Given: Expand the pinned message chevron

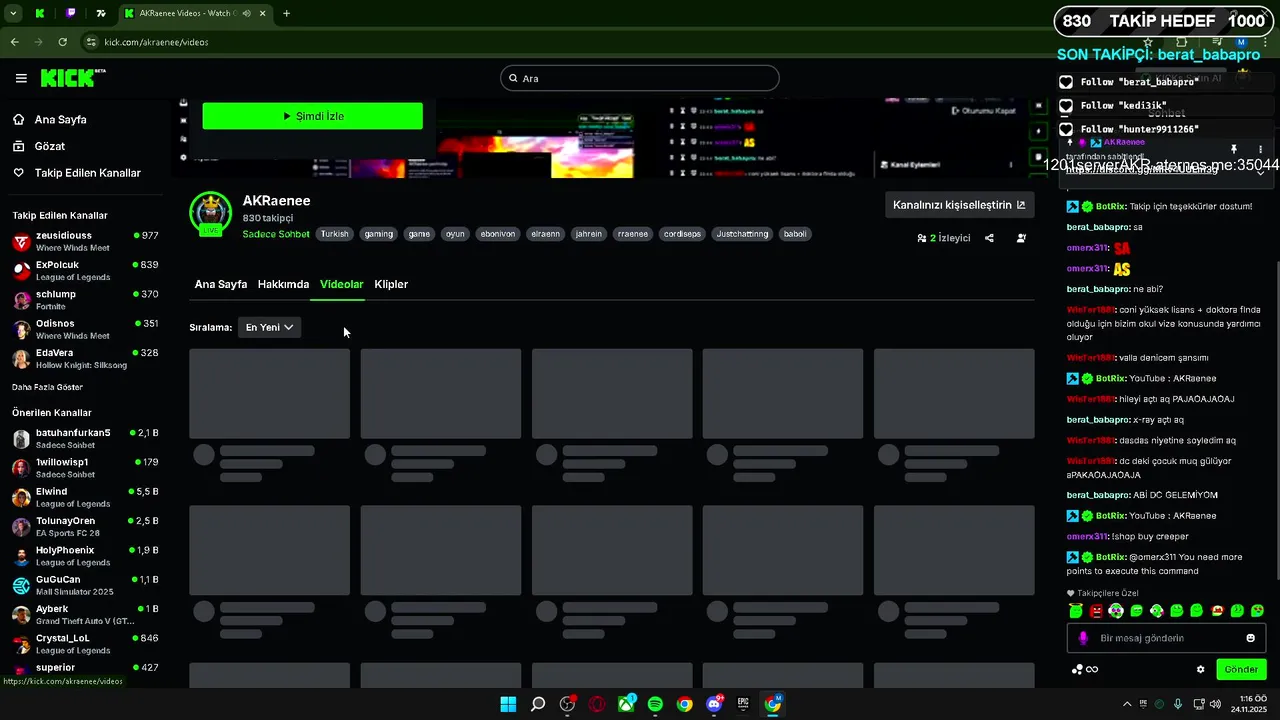Looking at the screenshot, I should [1260, 171].
